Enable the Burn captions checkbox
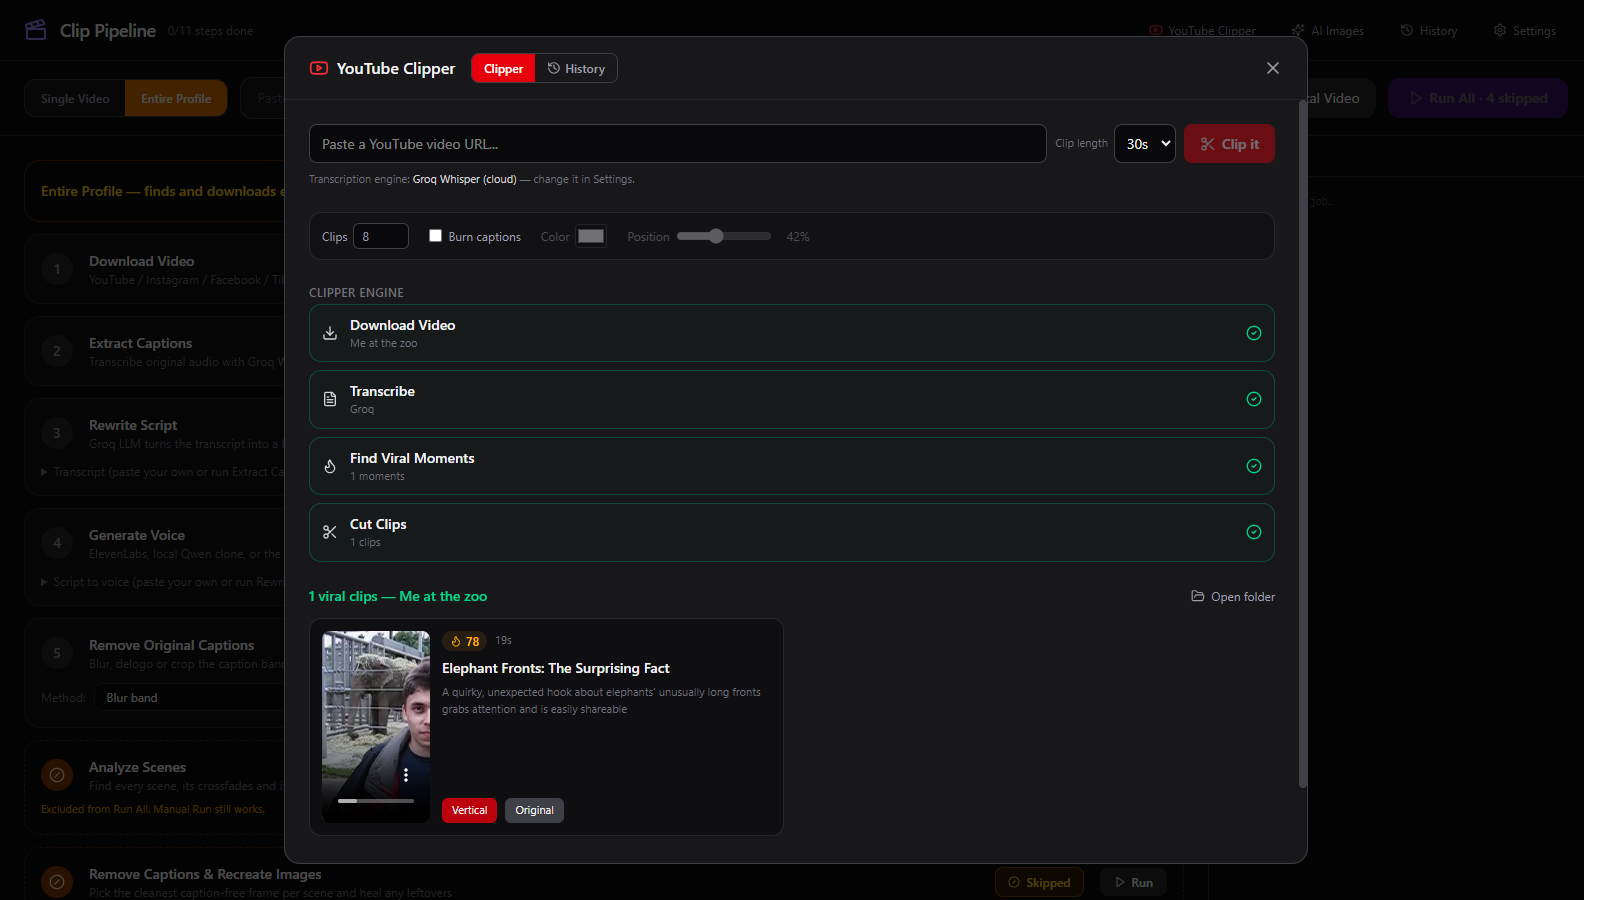Image resolution: width=1600 pixels, height=900 pixels. coord(435,236)
